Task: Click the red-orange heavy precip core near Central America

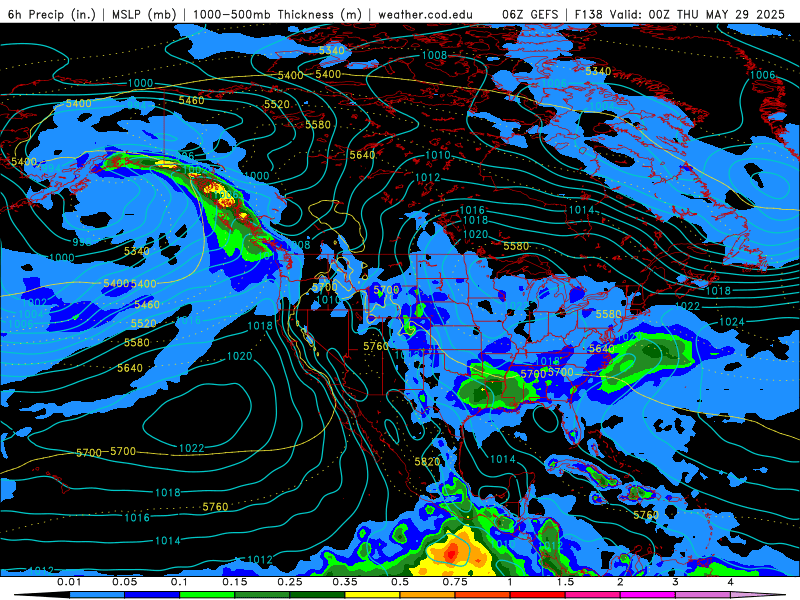Action: pyautogui.click(x=452, y=552)
